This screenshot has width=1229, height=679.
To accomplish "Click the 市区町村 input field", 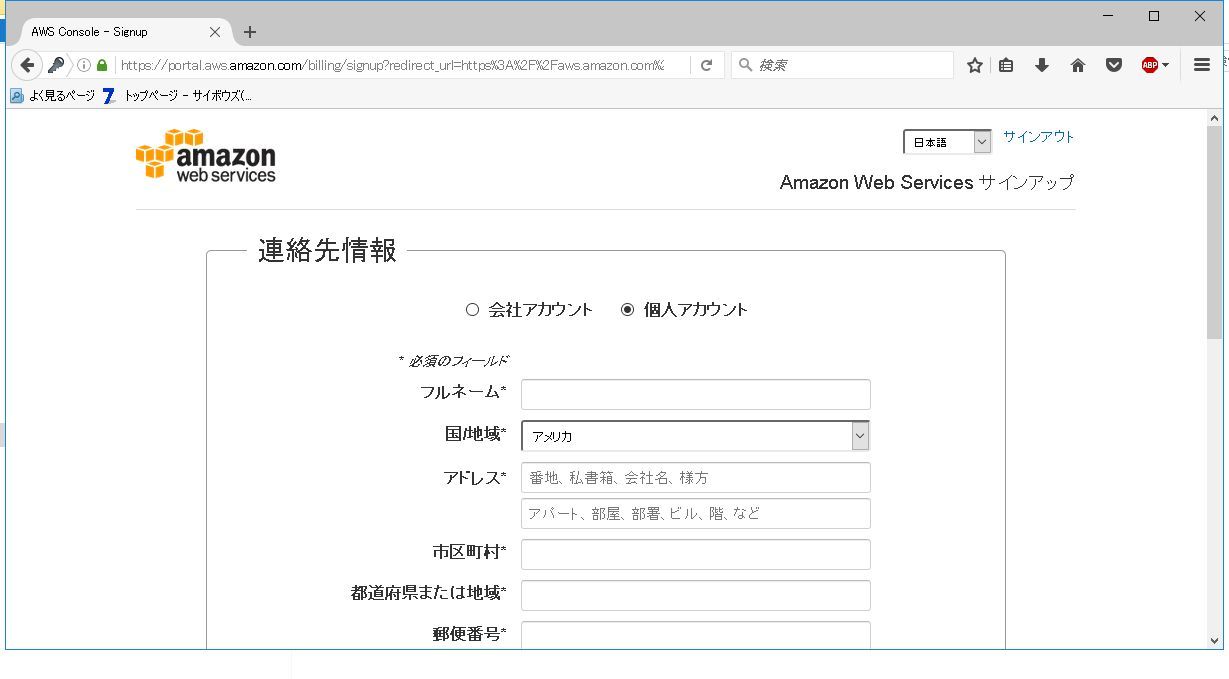I will (x=695, y=555).
